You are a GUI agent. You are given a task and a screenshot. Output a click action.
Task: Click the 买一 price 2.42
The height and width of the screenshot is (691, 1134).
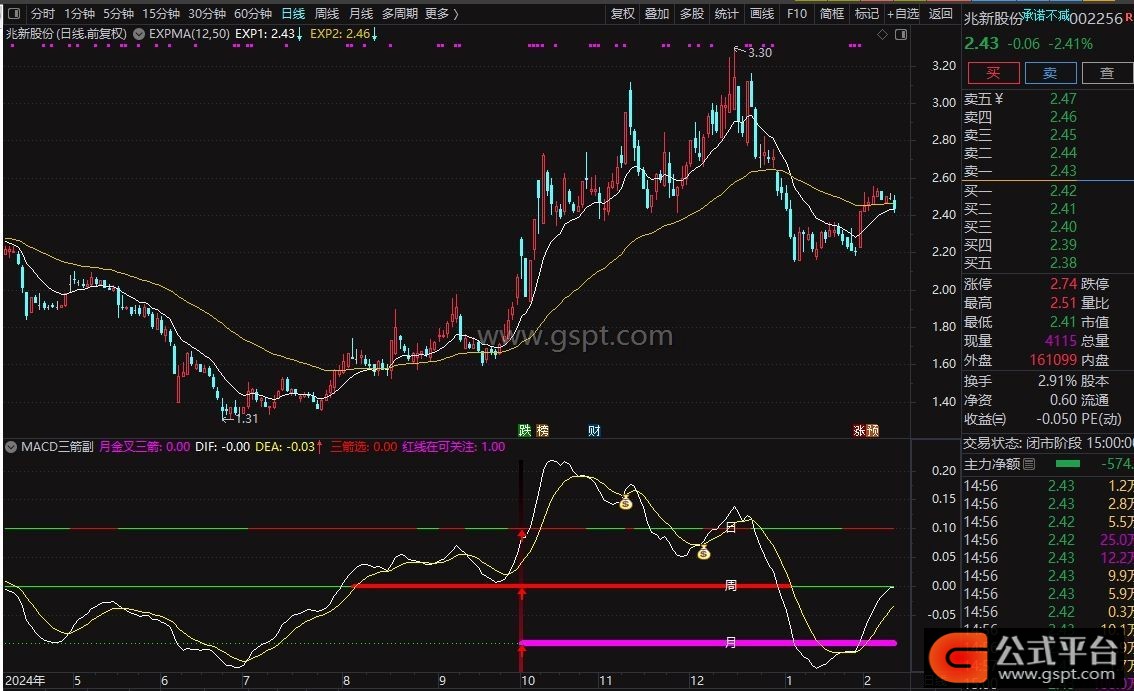pyautogui.click(x=1063, y=190)
